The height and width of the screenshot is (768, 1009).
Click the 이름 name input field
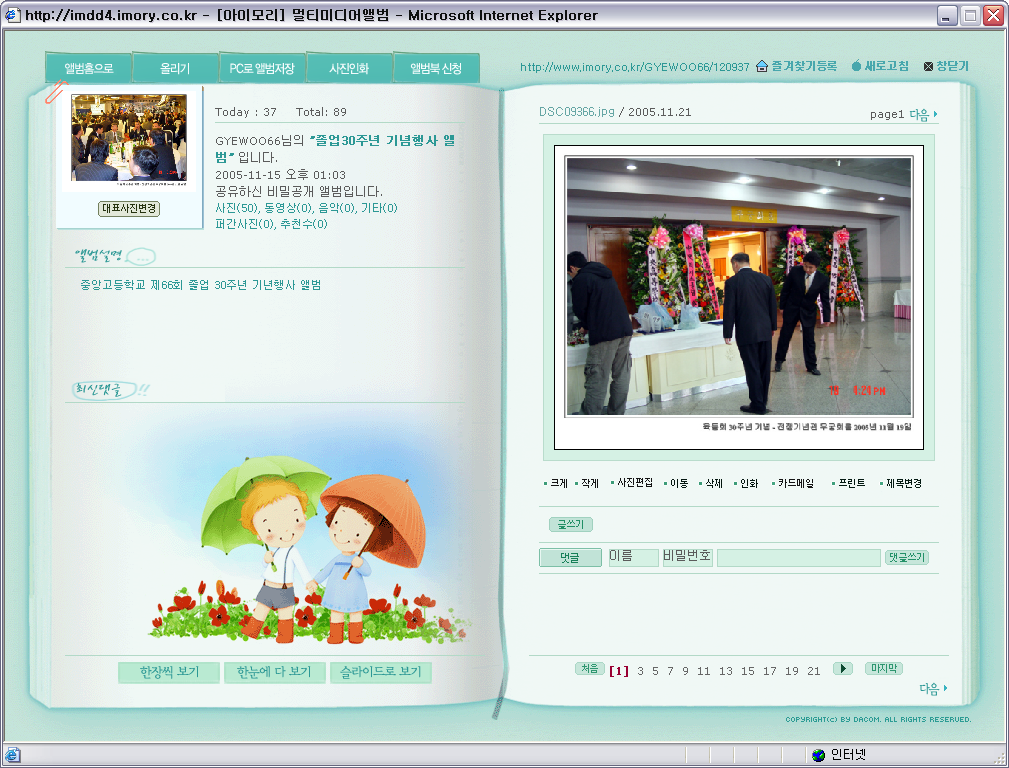(x=633, y=557)
